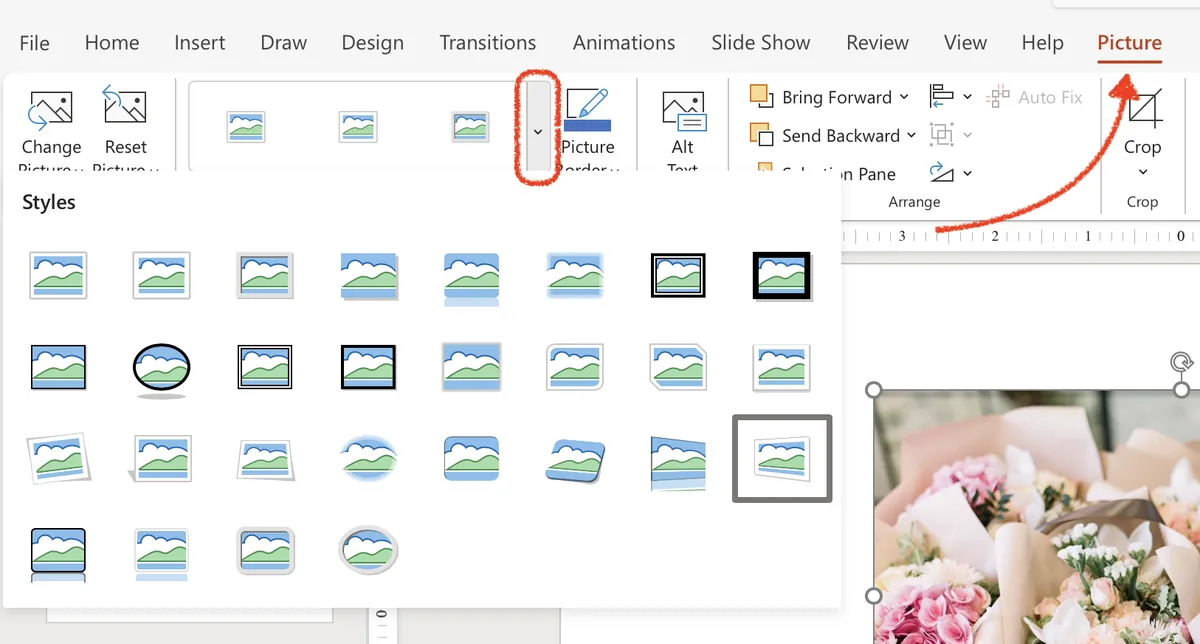1200x644 pixels.
Task: Select the Design tab
Action: [373, 43]
